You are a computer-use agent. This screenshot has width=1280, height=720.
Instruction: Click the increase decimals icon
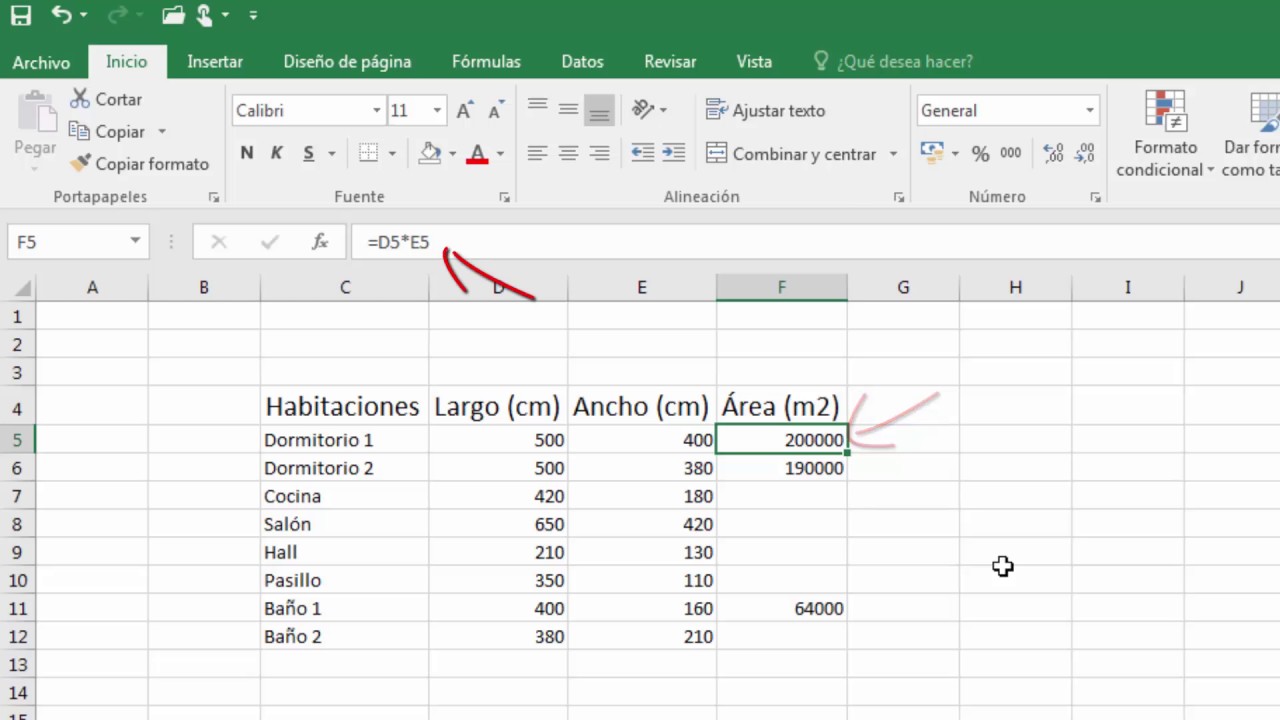(x=1053, y=153)
